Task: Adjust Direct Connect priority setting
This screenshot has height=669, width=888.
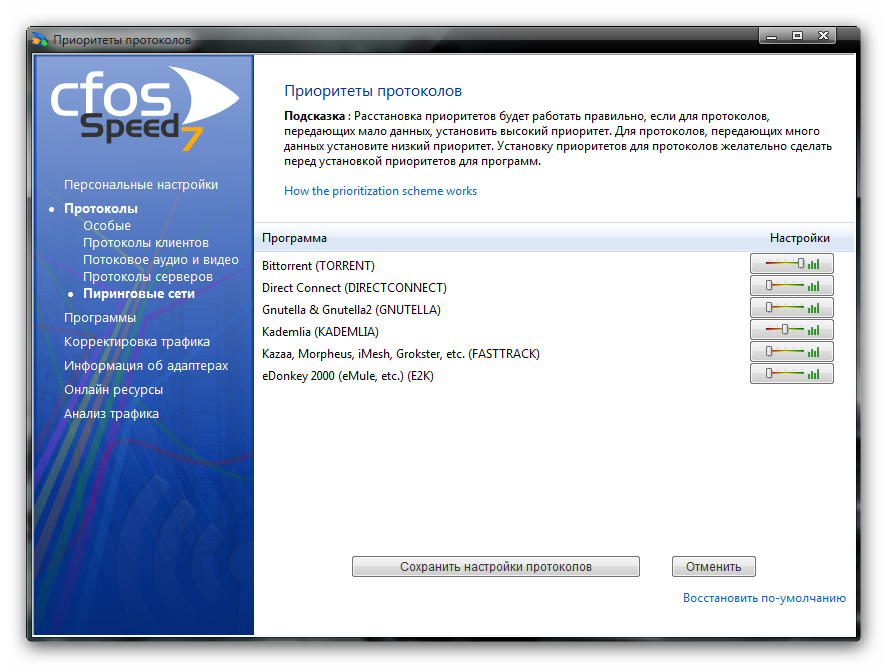Action: point(791,286)
